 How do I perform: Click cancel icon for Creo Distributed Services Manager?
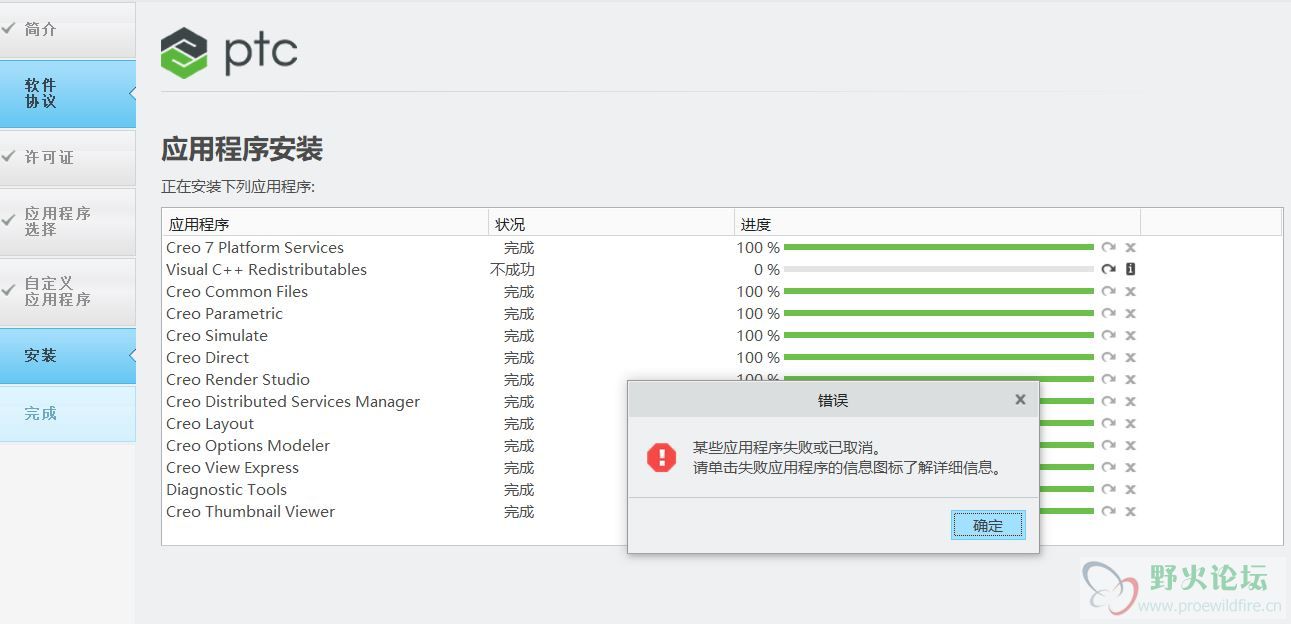pos(1130,401)
